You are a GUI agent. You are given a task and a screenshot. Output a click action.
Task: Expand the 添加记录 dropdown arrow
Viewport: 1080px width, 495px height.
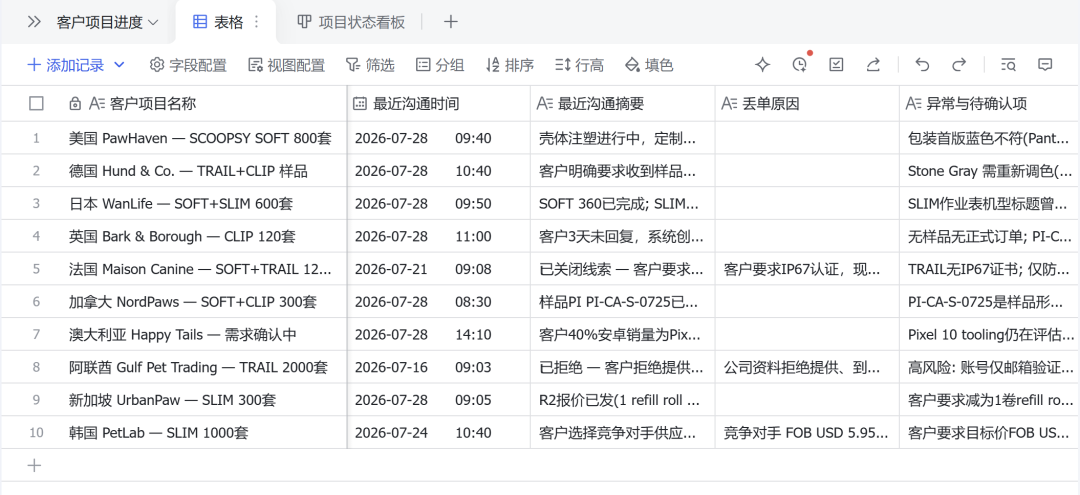coord(119,65)
